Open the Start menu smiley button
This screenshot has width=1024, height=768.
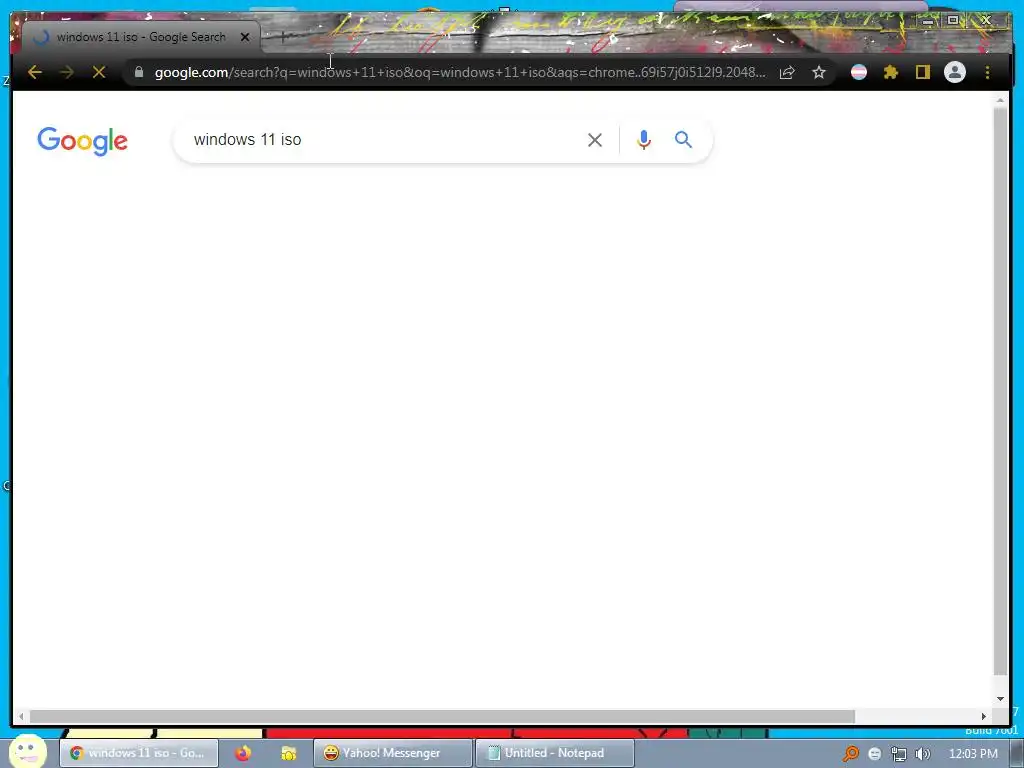(x=27, y=751)
